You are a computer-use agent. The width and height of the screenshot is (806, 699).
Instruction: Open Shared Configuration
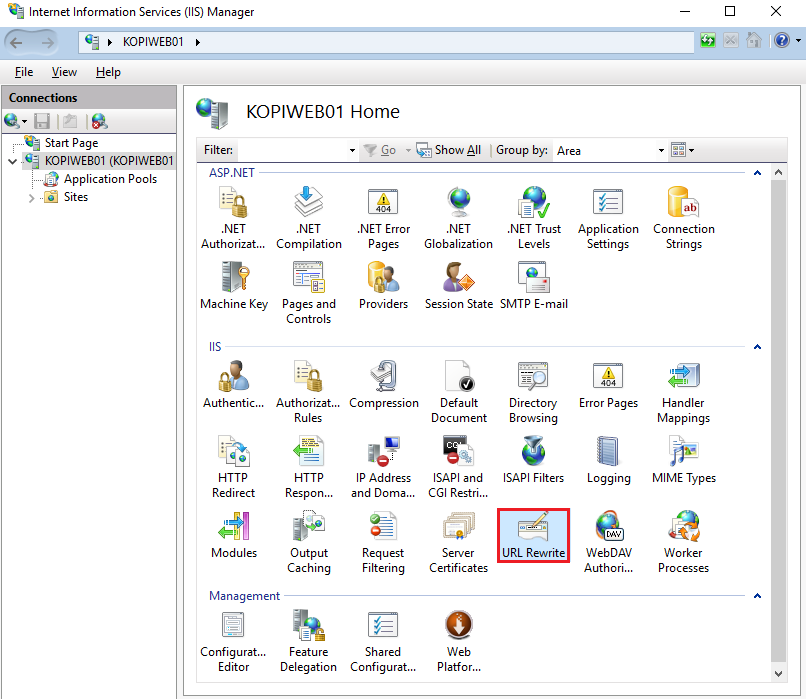[x=383, y=641]
